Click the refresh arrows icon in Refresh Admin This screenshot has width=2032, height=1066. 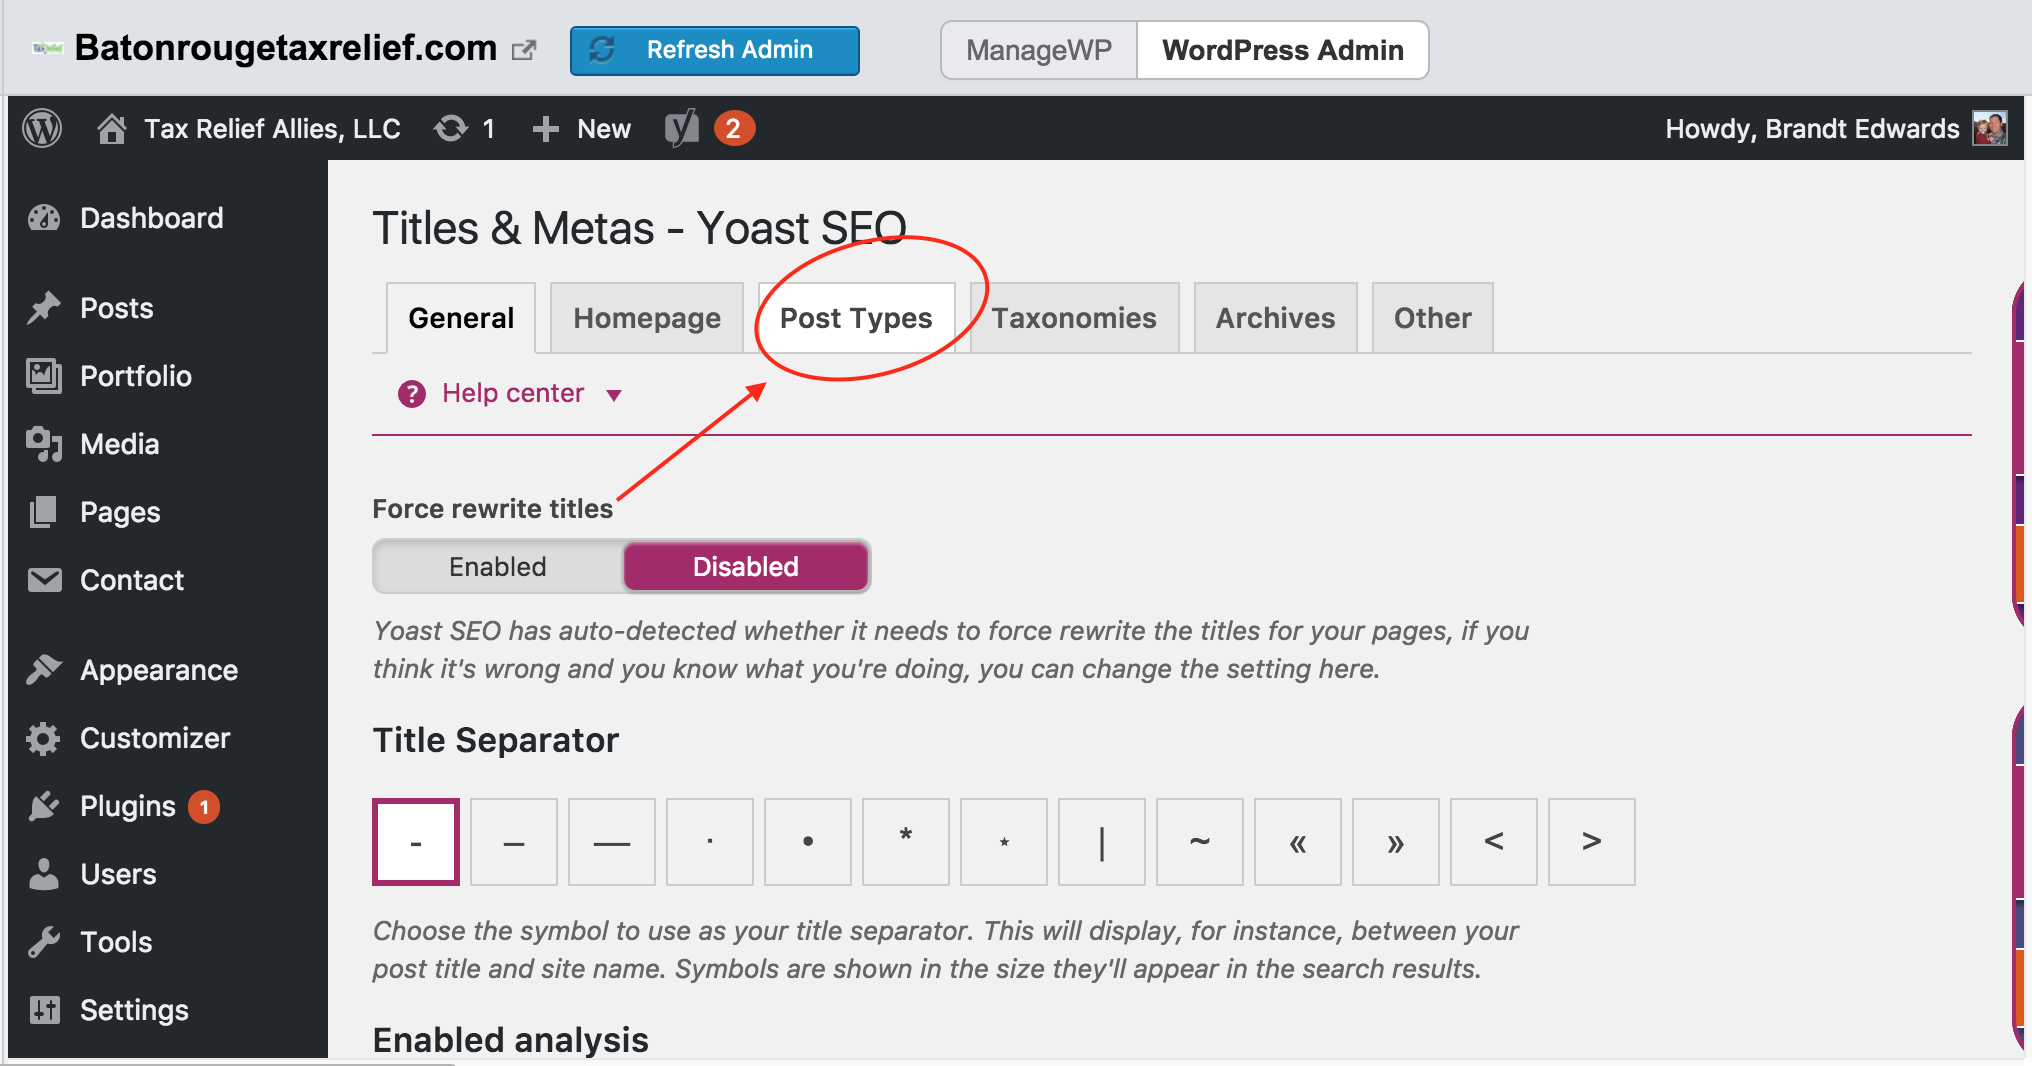click(602, 50)
